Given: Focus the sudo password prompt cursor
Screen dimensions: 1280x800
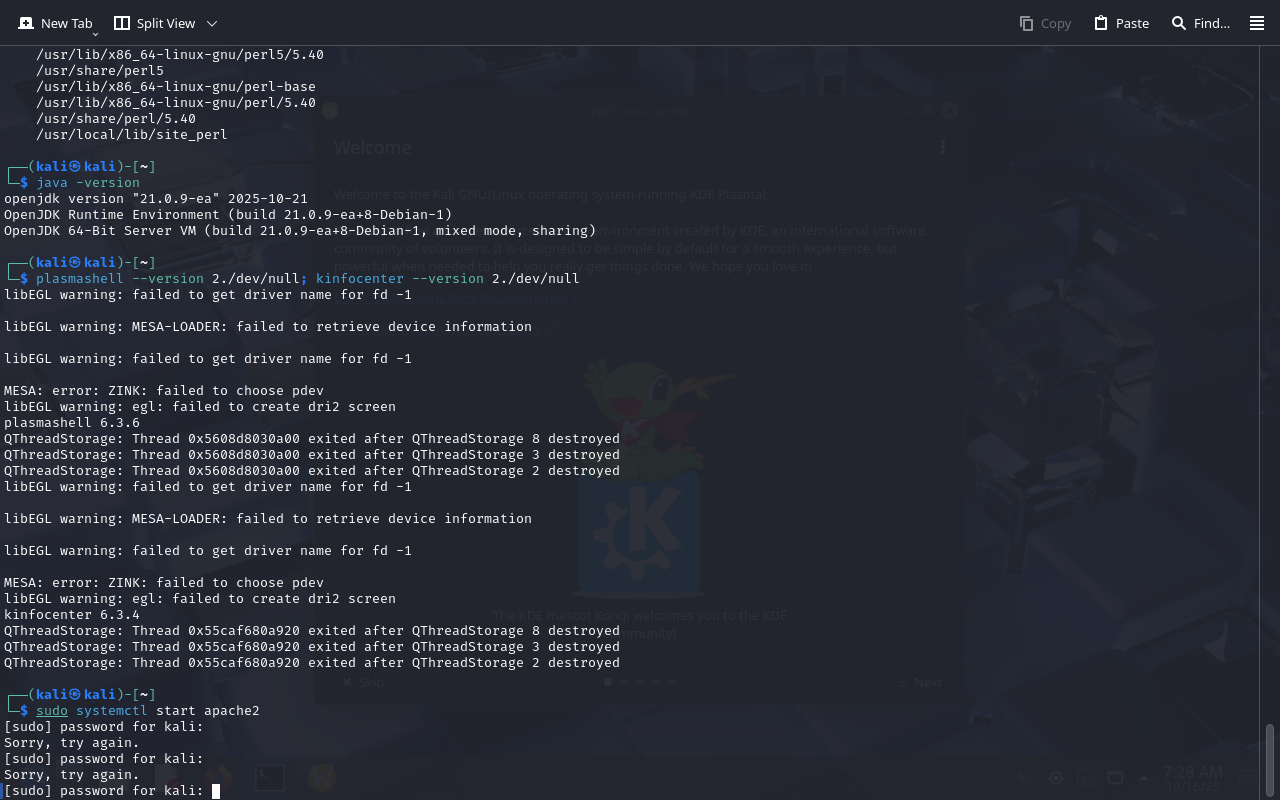Looking at the screenshot, I should pos(216,791).
